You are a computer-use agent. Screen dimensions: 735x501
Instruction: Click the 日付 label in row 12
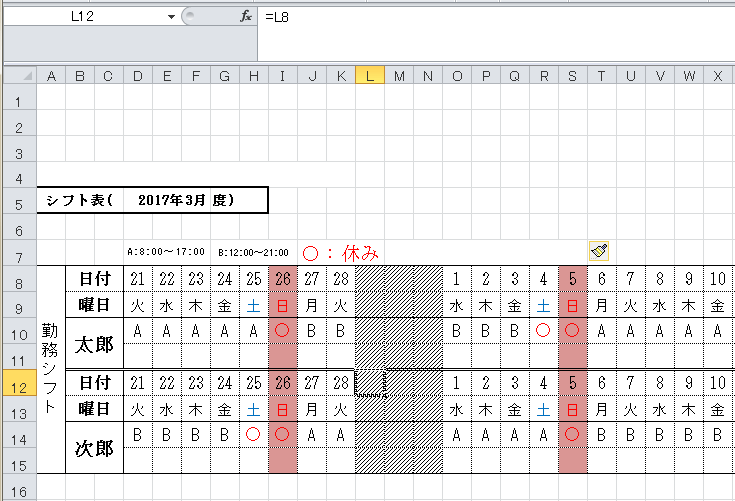coord(94,383)
